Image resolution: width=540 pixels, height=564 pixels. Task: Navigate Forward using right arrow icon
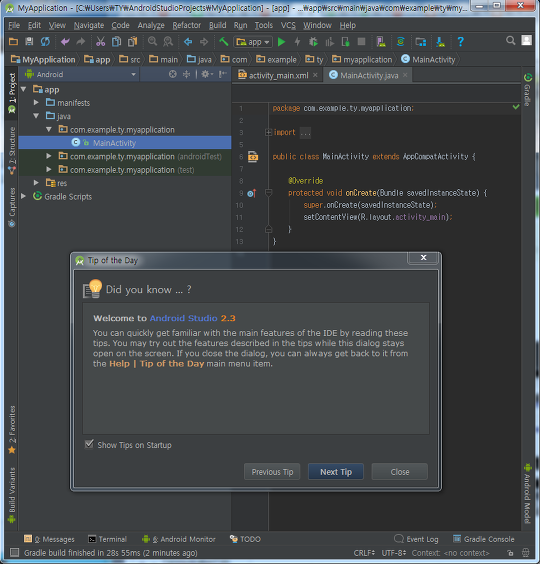tap(204, 42)
